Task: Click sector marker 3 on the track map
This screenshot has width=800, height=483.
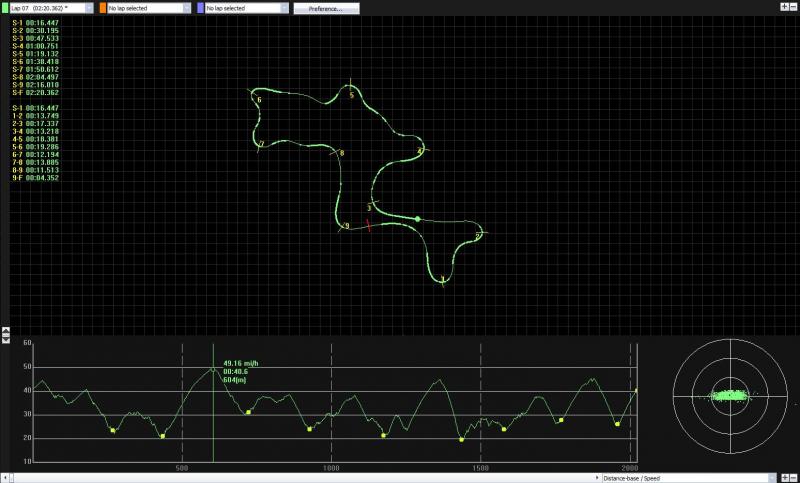Action: (x=370, y=206)
